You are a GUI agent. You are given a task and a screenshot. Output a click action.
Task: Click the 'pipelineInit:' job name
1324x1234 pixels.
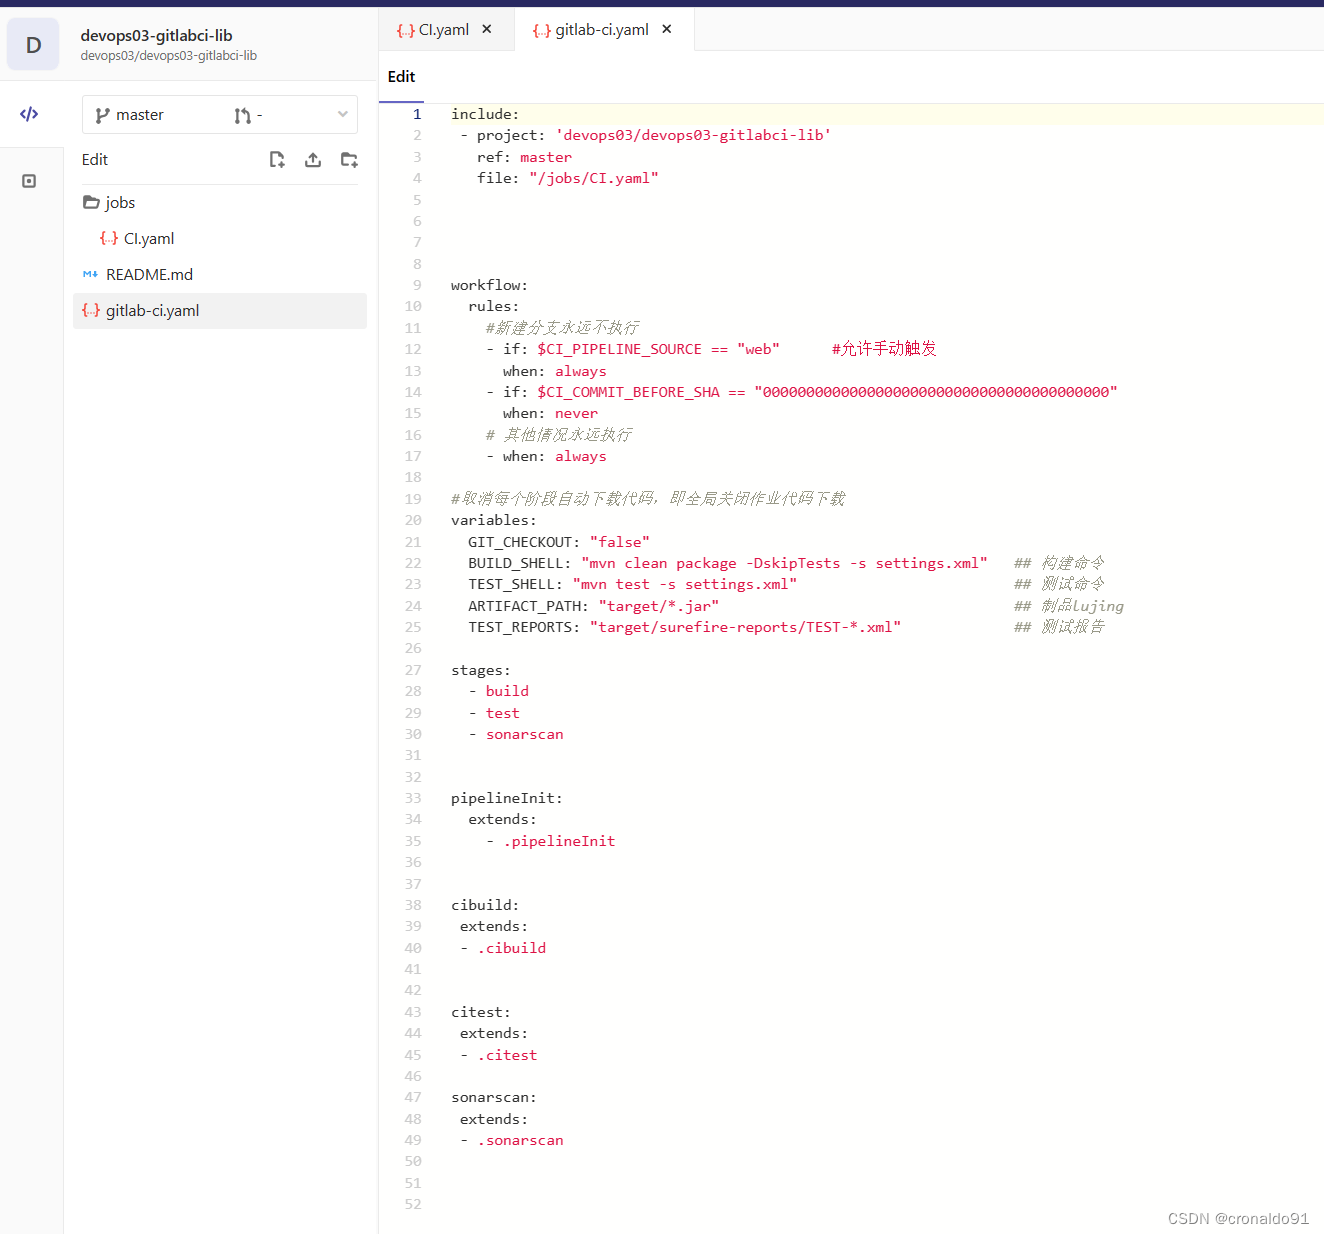507,798
